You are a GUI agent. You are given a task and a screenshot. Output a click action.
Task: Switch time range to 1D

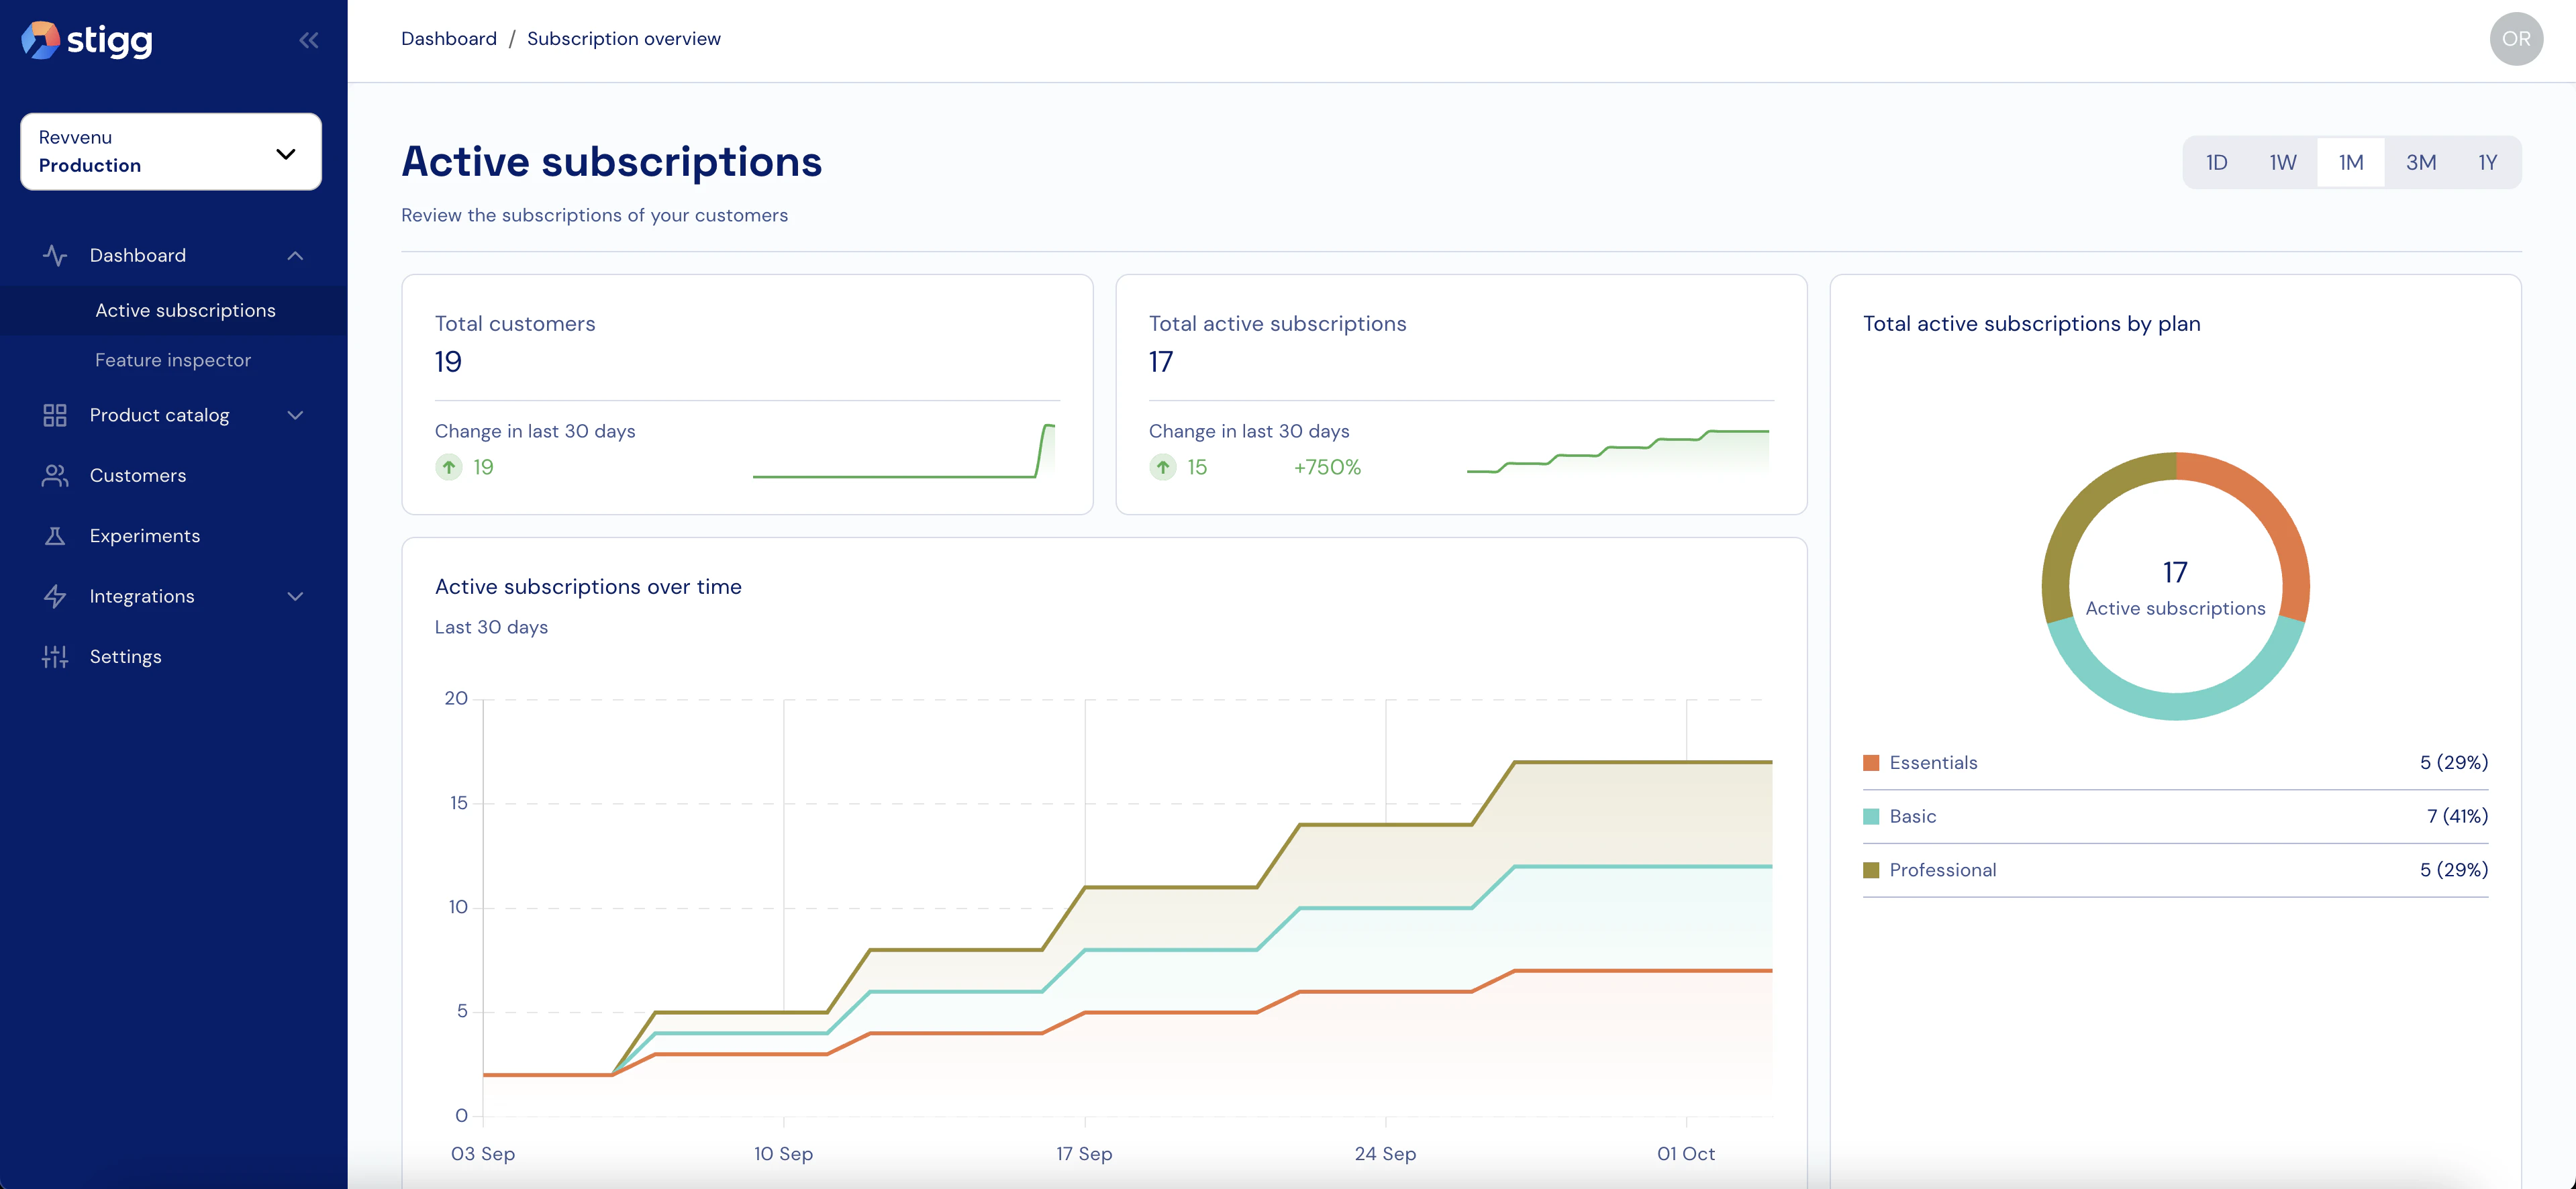click(2216, 162)
